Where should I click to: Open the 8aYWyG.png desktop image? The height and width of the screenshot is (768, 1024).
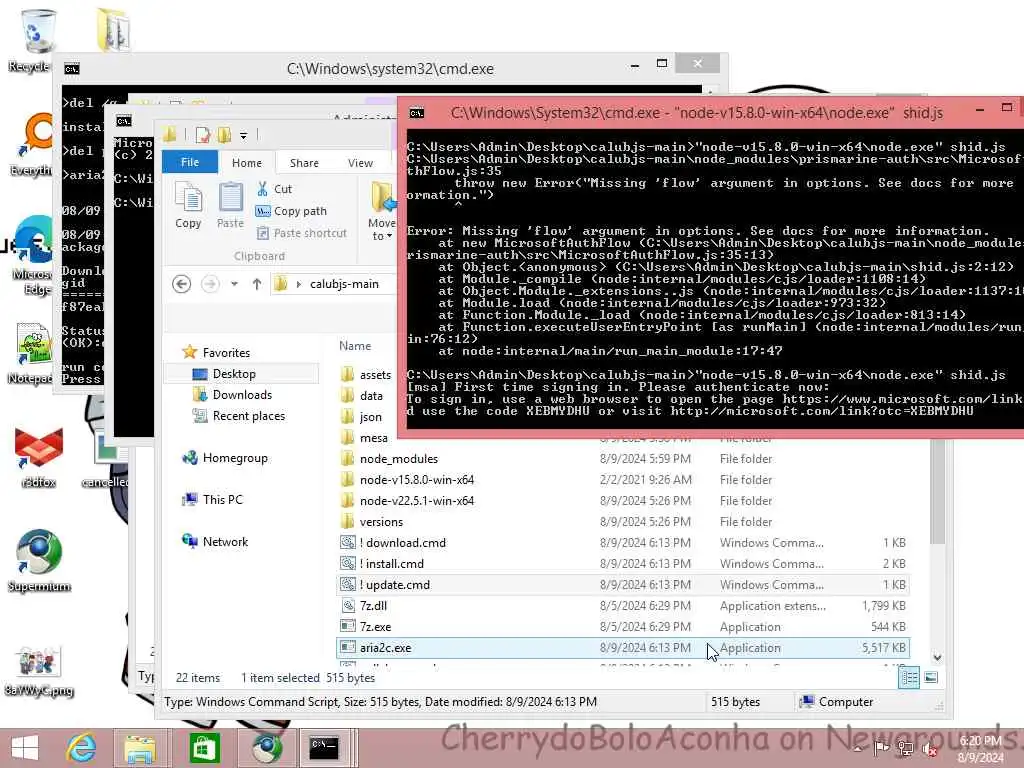(39, 670)
